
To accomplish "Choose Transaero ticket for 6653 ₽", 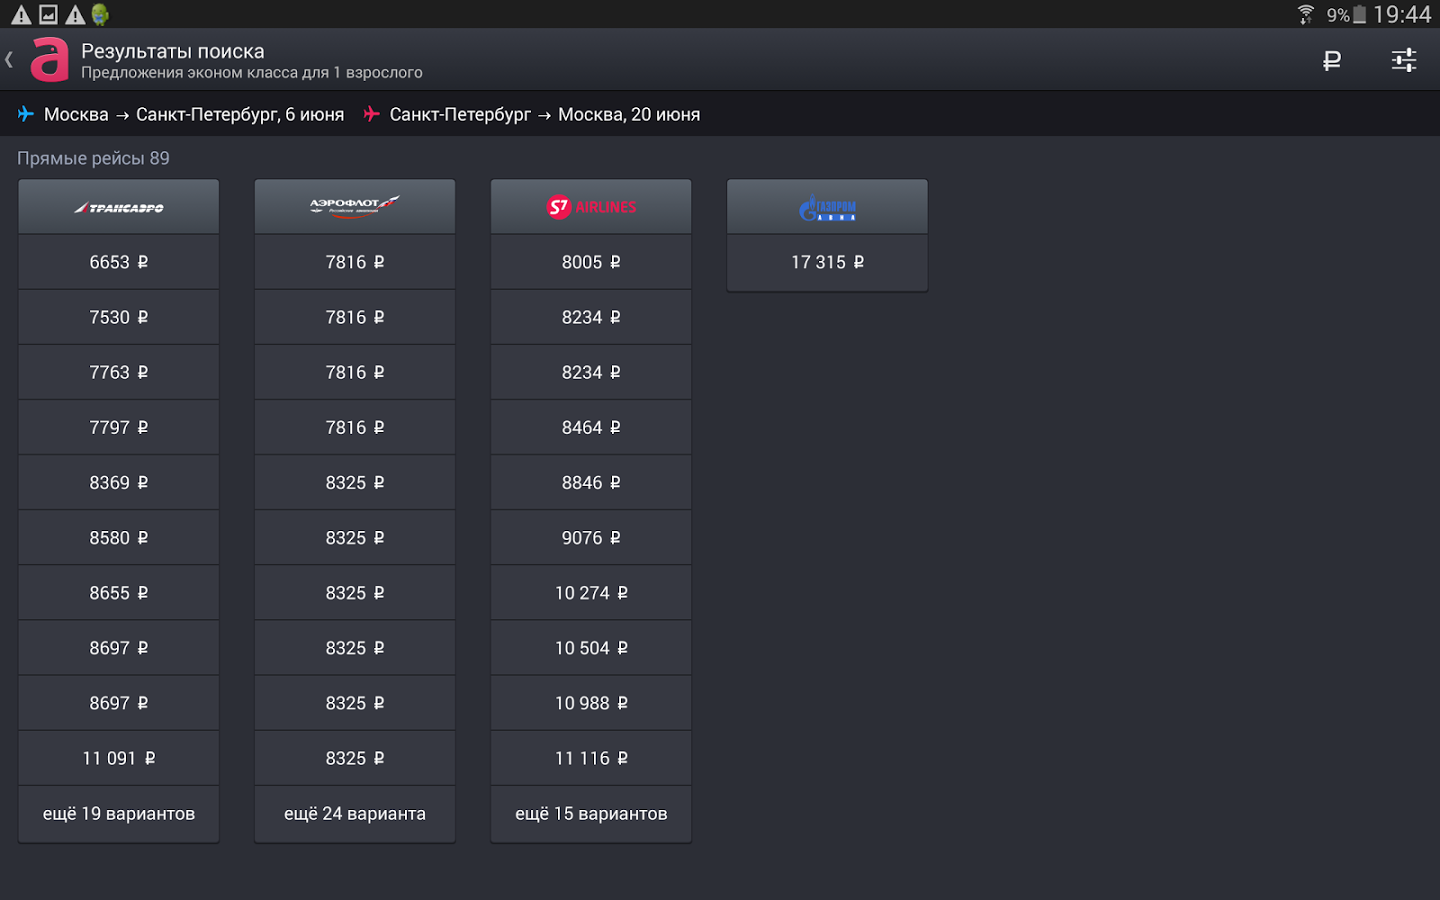I will point(119,262).
